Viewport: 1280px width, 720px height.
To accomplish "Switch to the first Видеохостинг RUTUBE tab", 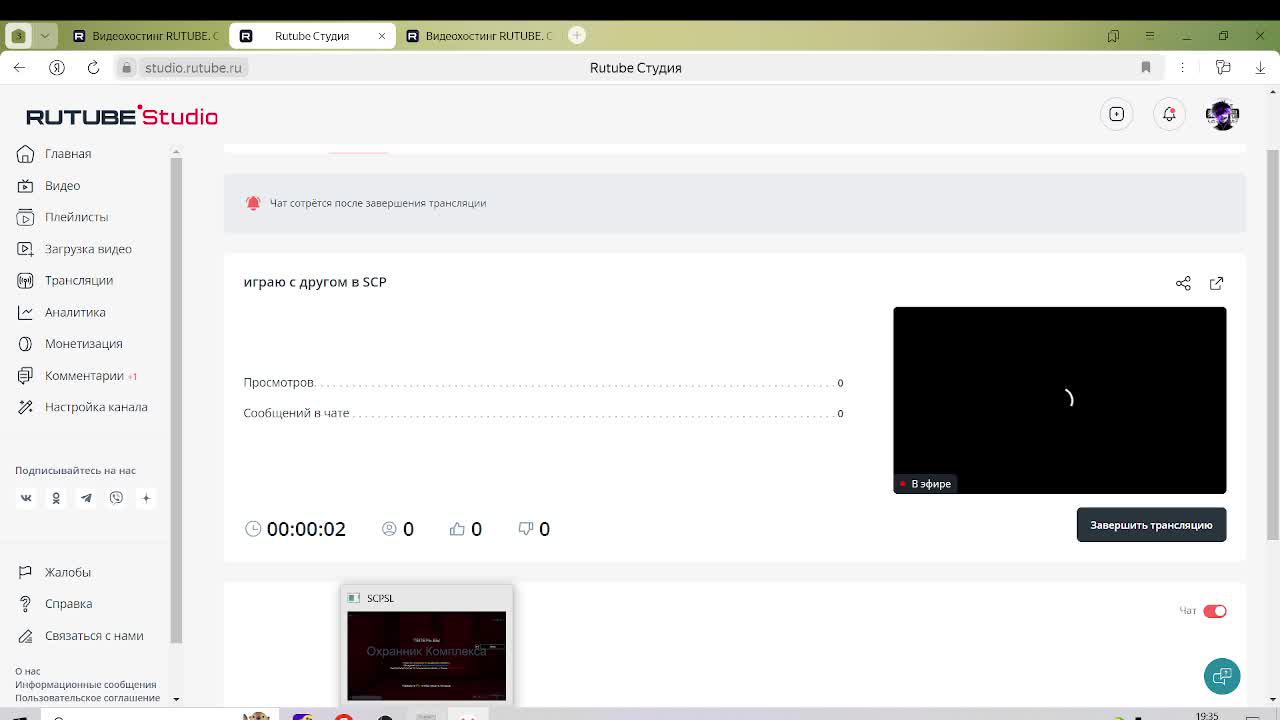I will (x=146, y=36).
